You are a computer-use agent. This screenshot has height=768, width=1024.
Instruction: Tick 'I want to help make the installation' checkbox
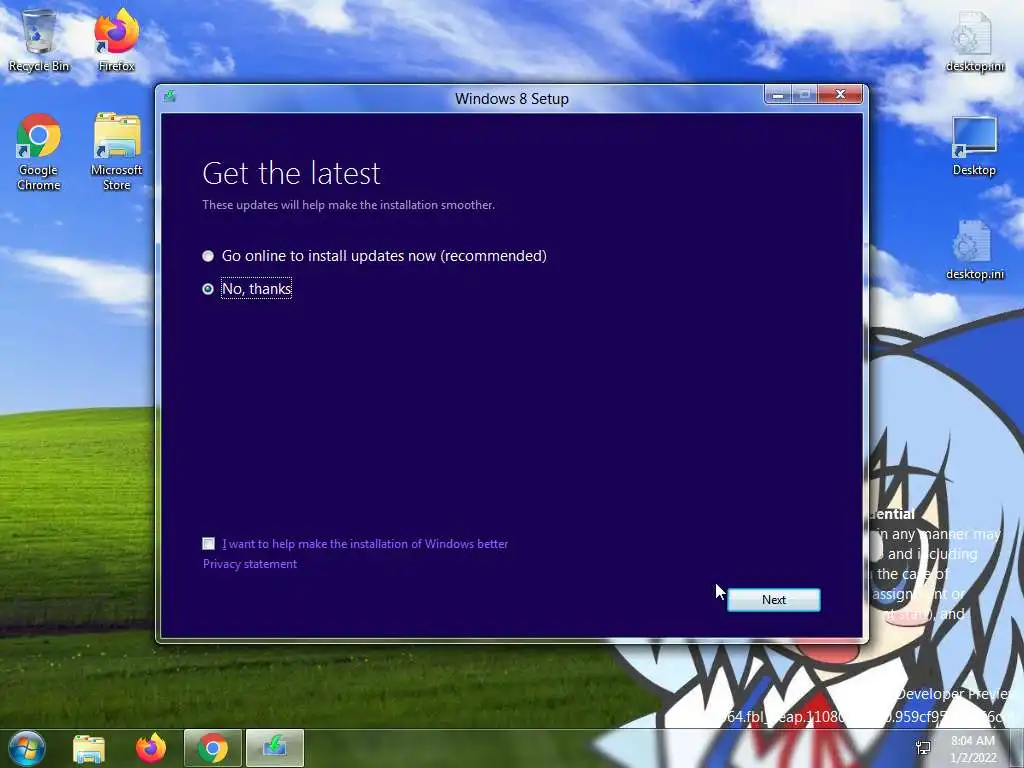208,543
